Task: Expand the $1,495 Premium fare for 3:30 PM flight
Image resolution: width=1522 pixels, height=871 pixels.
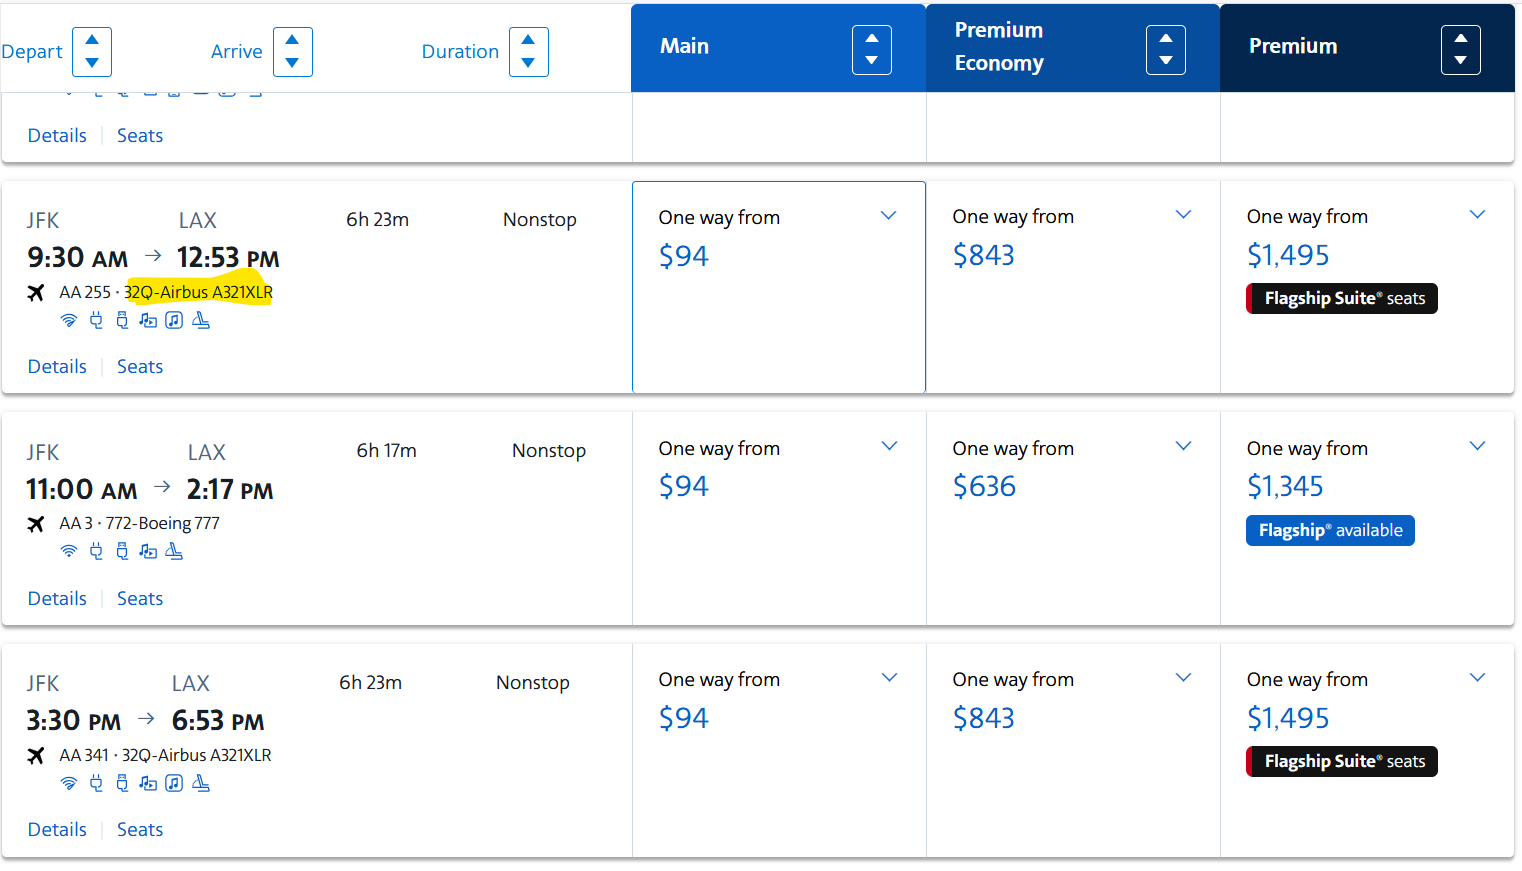Action: pyautogui.click(x=1477, y=678)
